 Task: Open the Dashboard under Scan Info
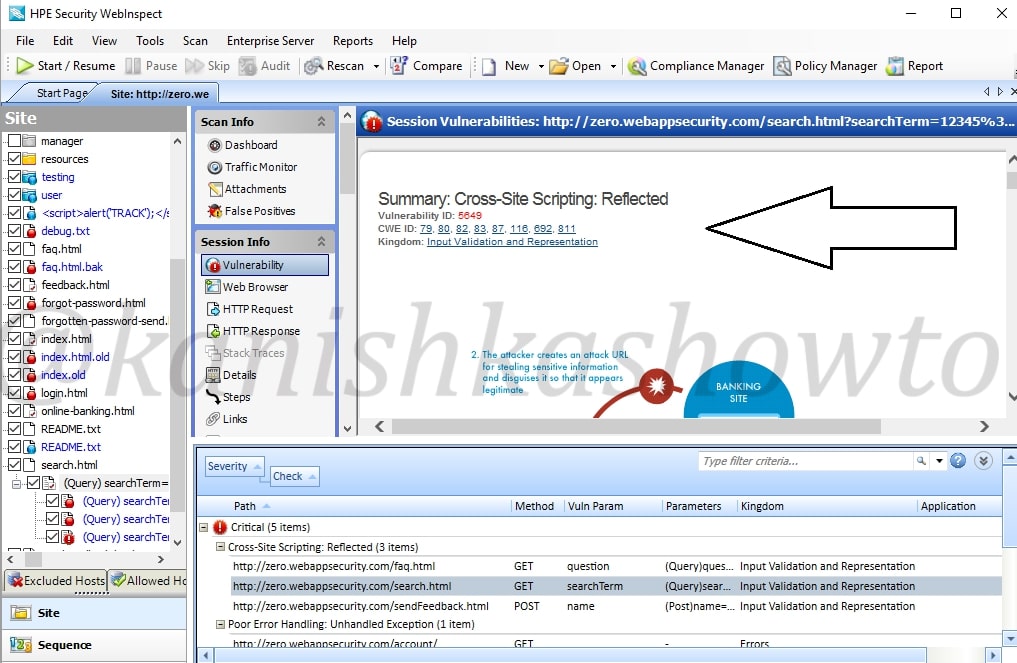(243, 145)
